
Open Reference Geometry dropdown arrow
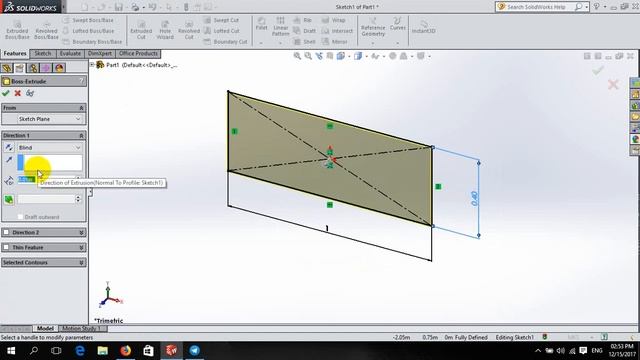point(372,43)
